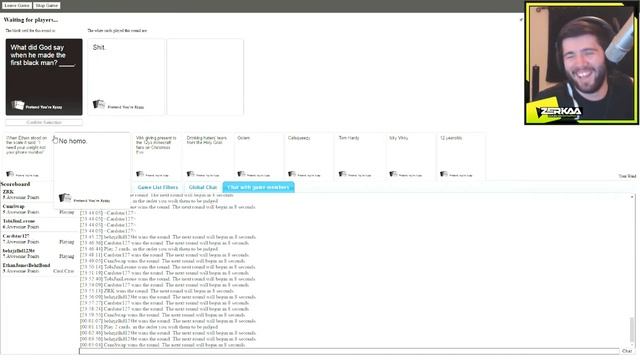Click the 'ZRK wins the round' log line
This screenshot has width=640, height=360.
[156, 291]
